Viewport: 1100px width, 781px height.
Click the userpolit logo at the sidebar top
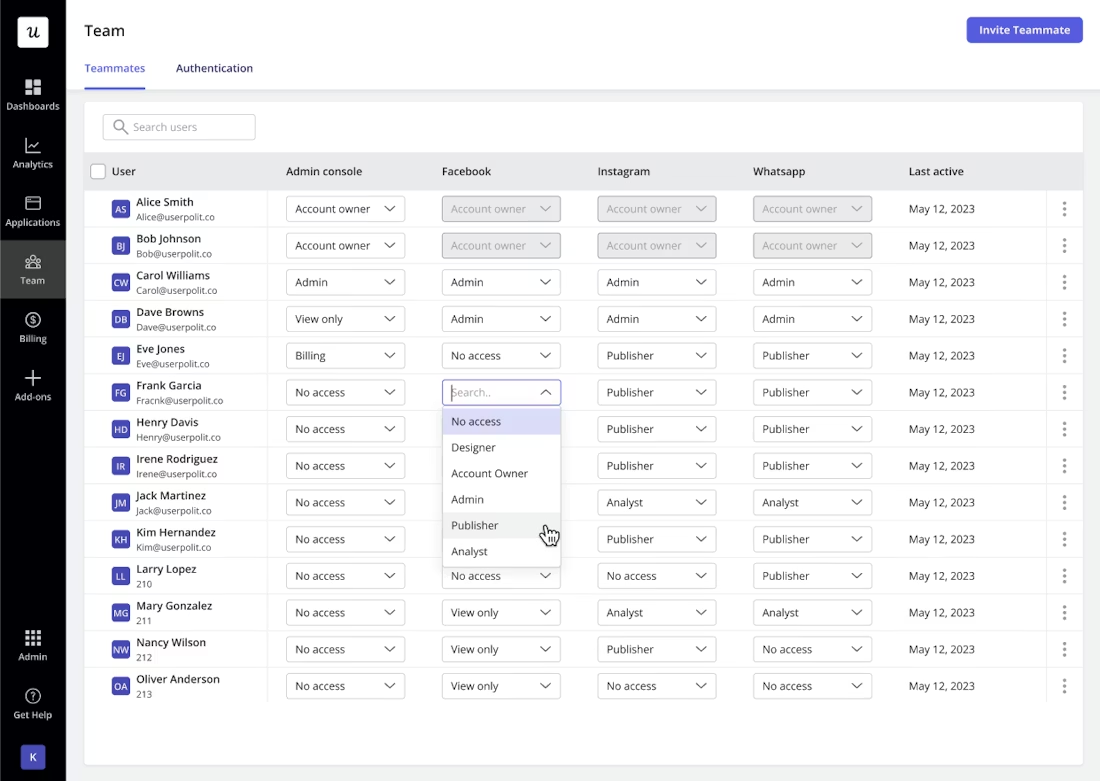(x=33, y=31)
